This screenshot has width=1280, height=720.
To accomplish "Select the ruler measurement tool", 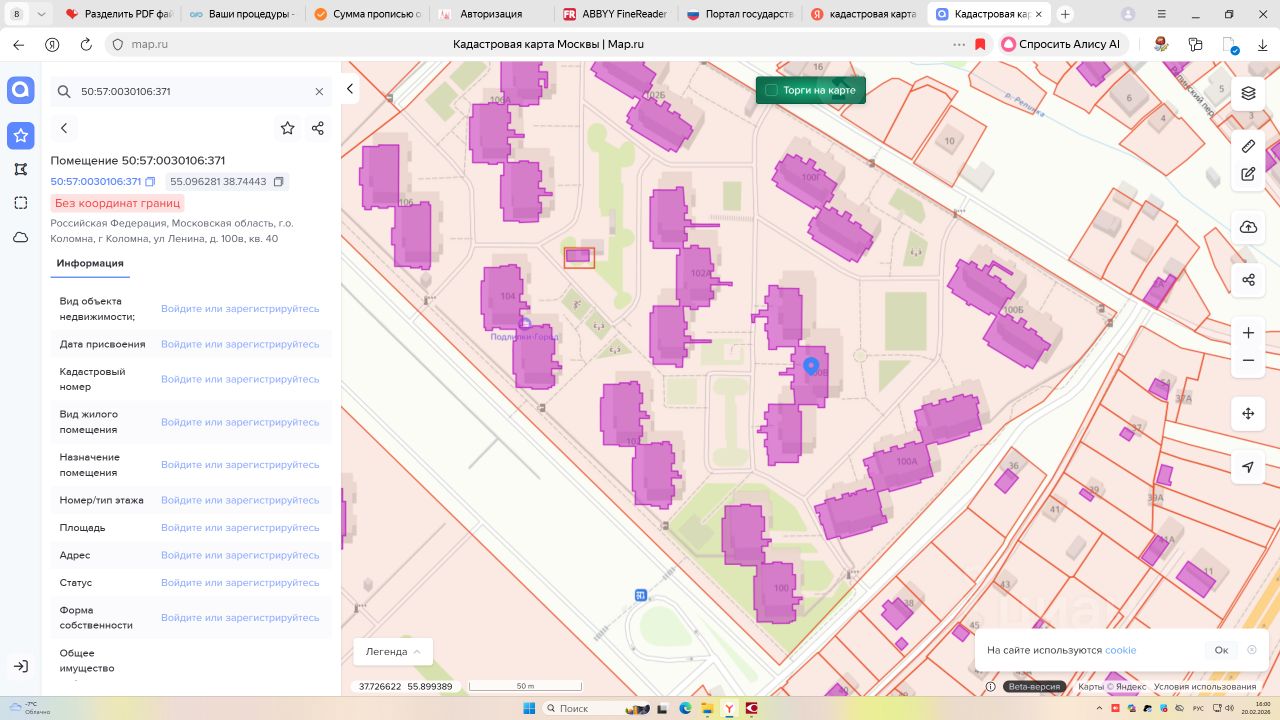I will click(x=1248, y=146).
